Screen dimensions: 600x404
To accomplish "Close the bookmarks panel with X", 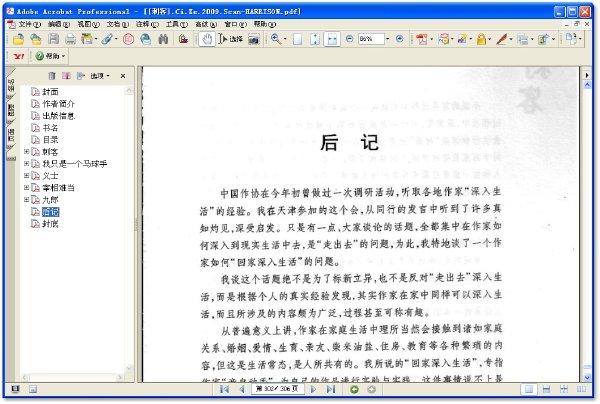I will (123, 76).
